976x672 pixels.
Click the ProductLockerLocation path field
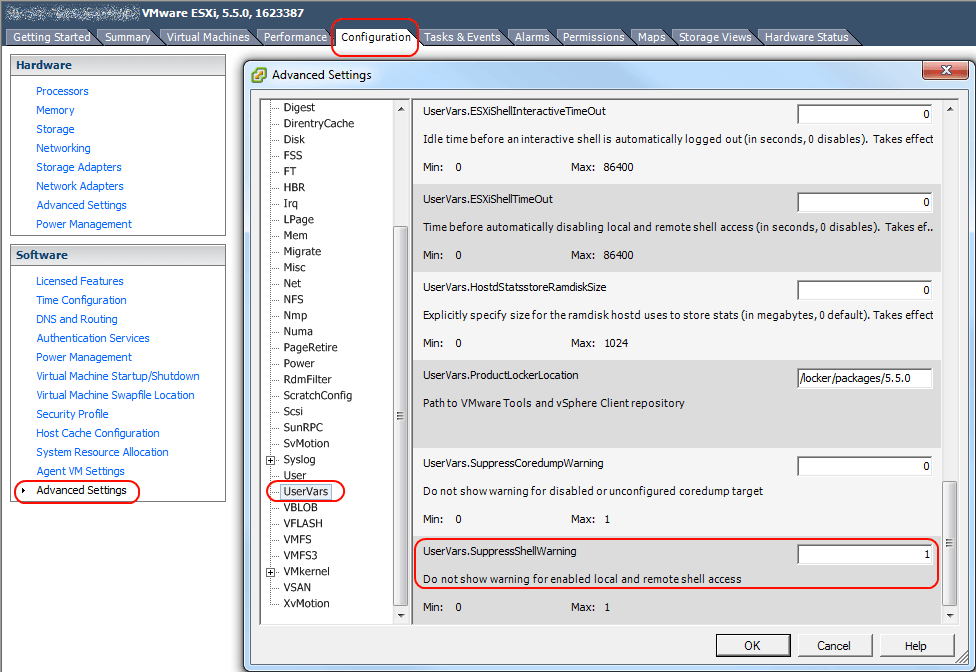tap(865, 378)
